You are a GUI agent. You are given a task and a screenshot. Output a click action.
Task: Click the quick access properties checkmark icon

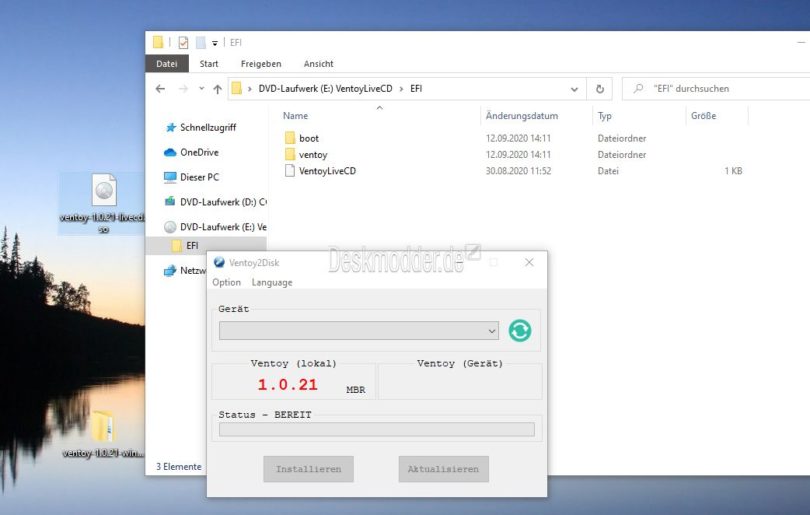coord(183,42)
